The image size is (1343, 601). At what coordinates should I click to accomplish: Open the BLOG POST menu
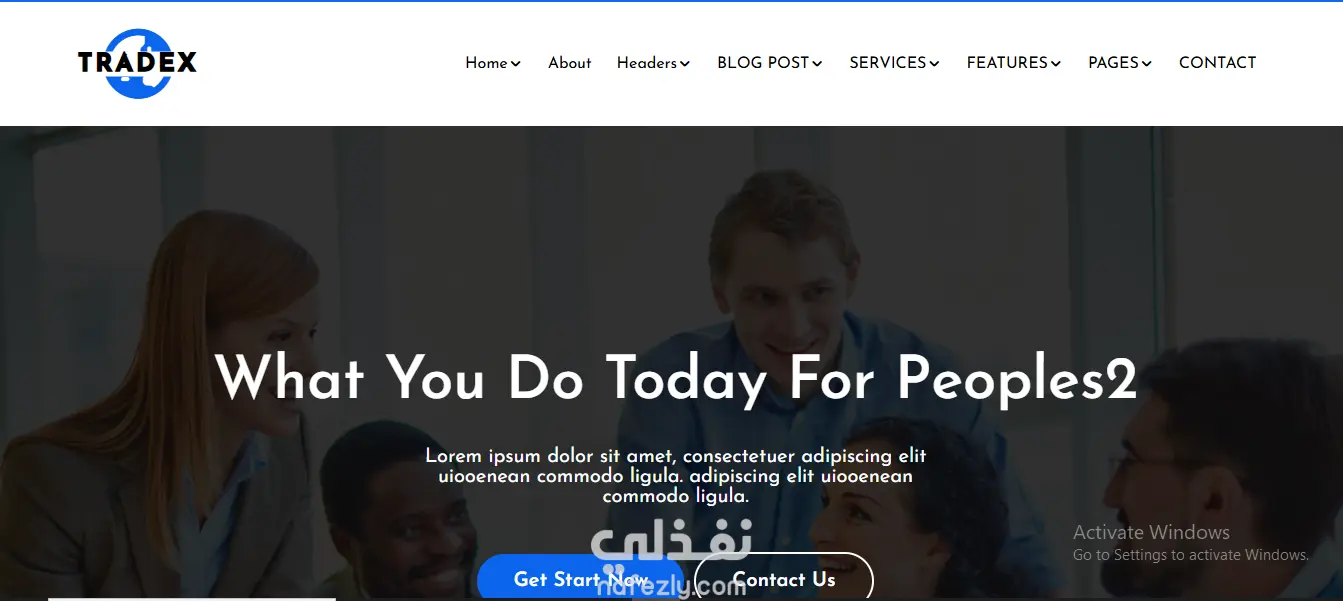[x=769, y=63]
